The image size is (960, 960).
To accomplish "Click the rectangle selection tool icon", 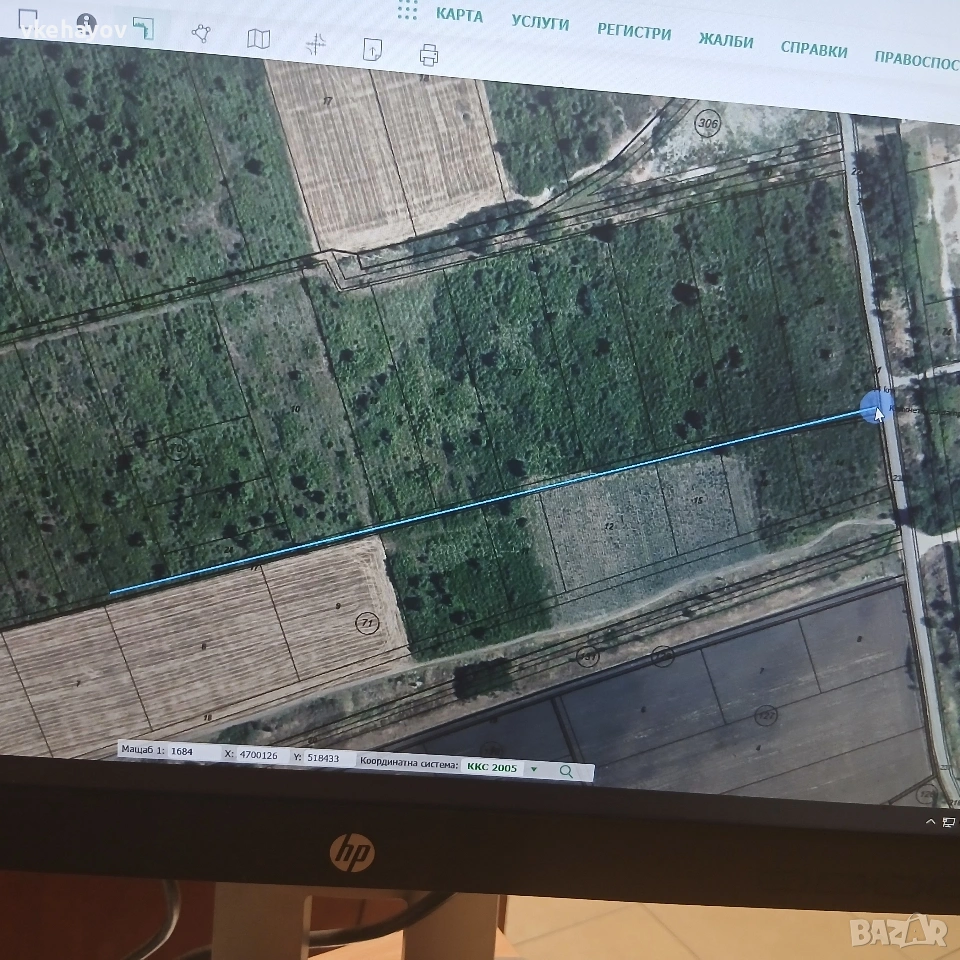I will [29, 20].
